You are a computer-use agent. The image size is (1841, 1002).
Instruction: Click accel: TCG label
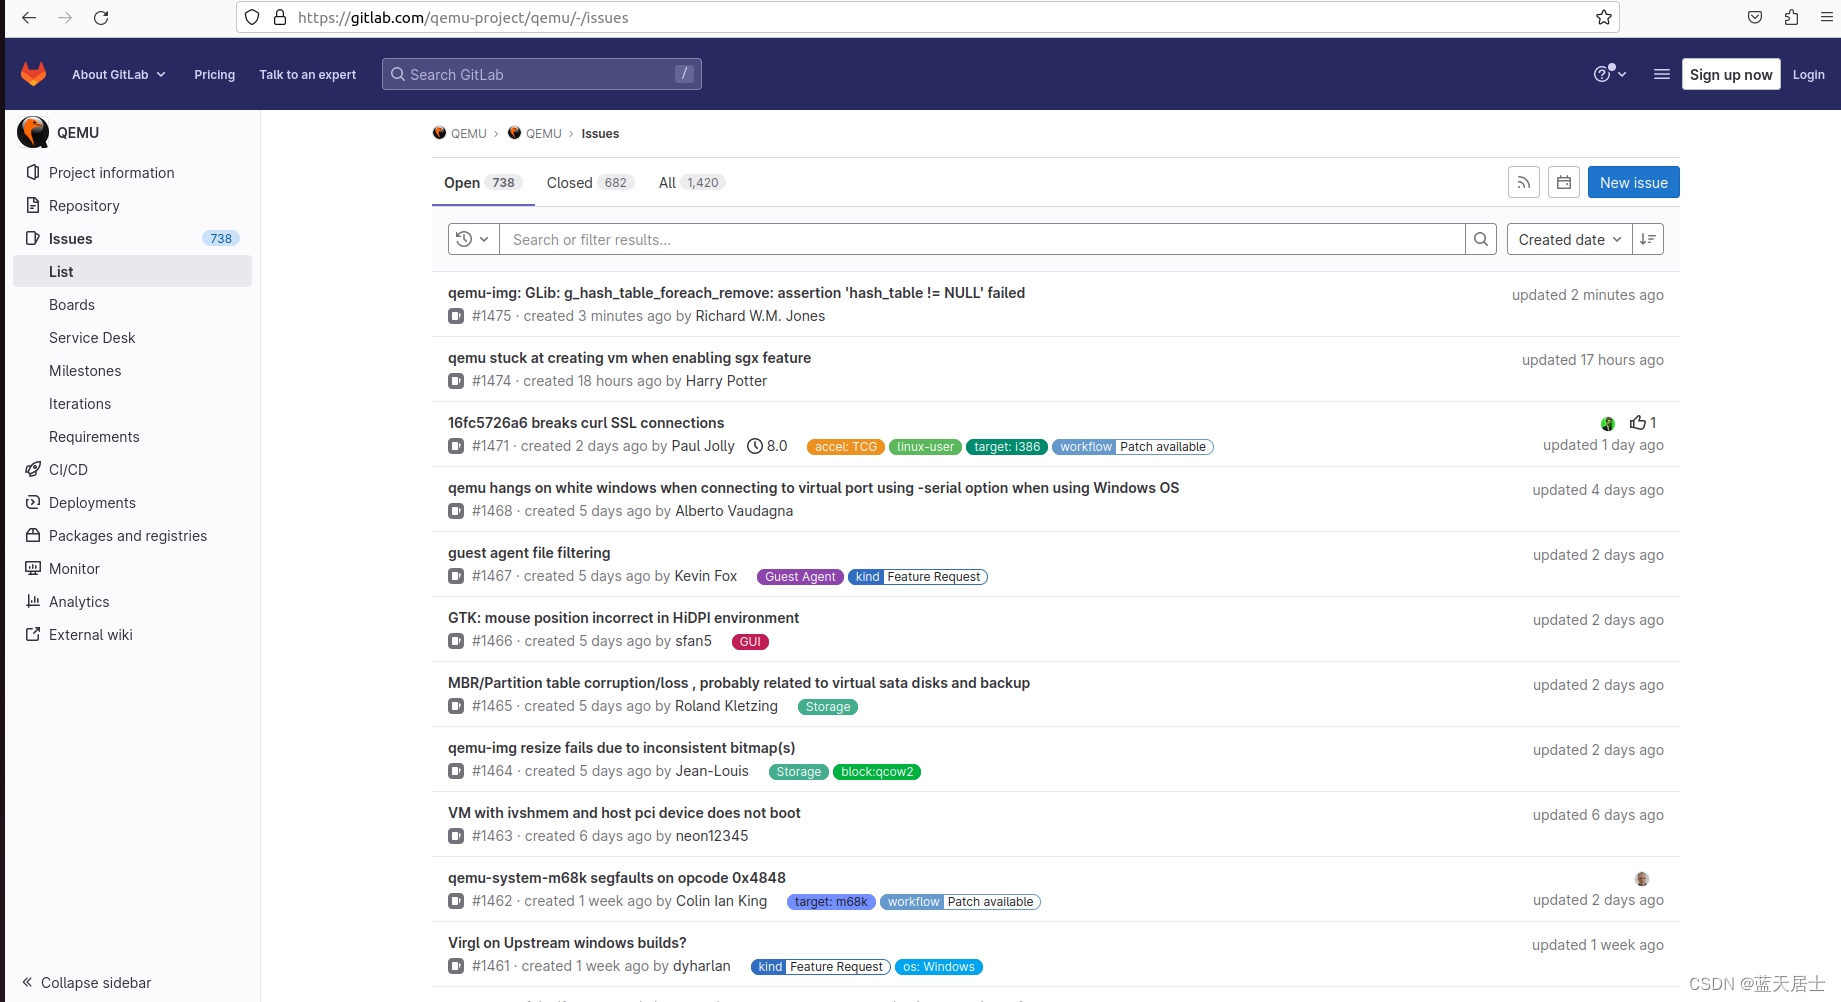click(x=845, y=447)
